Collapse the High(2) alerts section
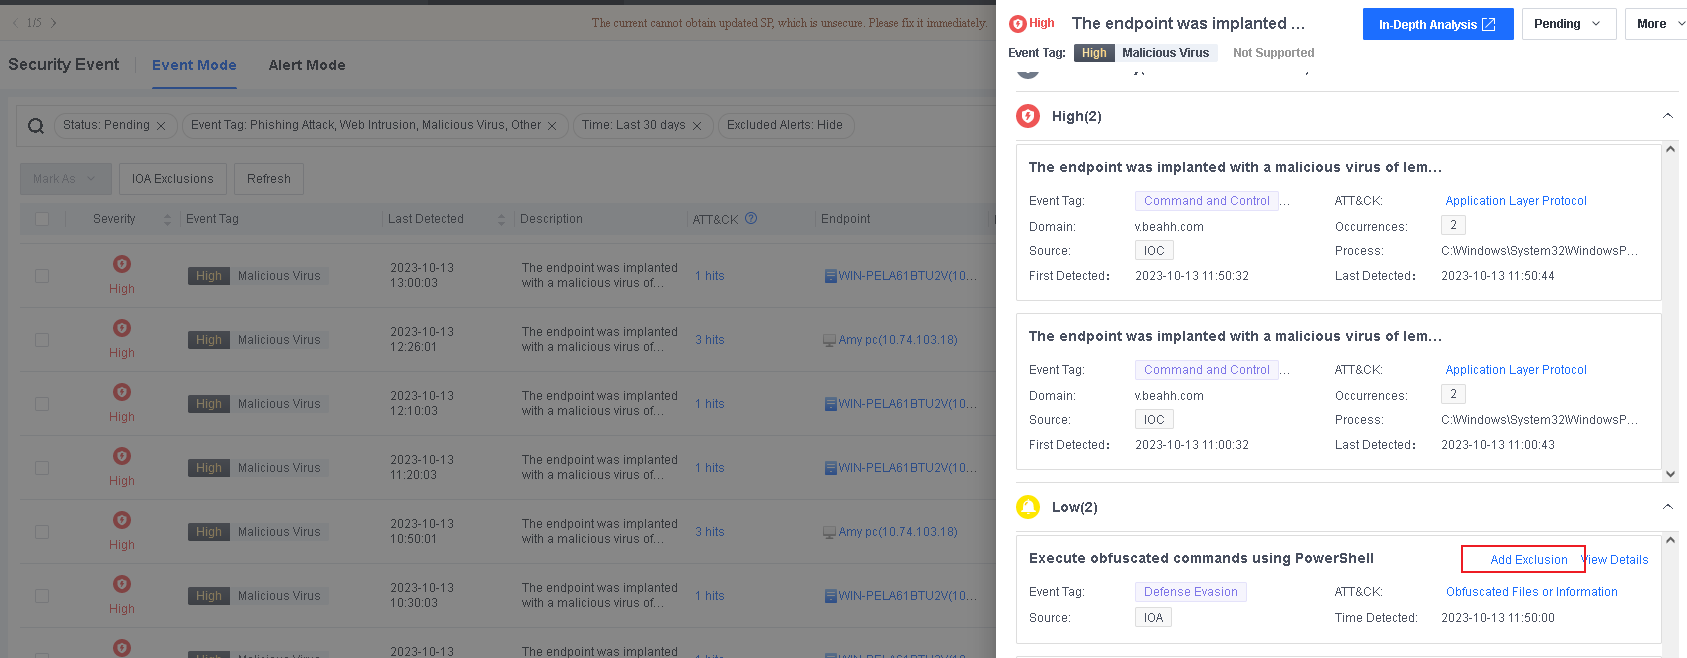The height and width of the screenshot is (658, 1687). (1667, 116)
